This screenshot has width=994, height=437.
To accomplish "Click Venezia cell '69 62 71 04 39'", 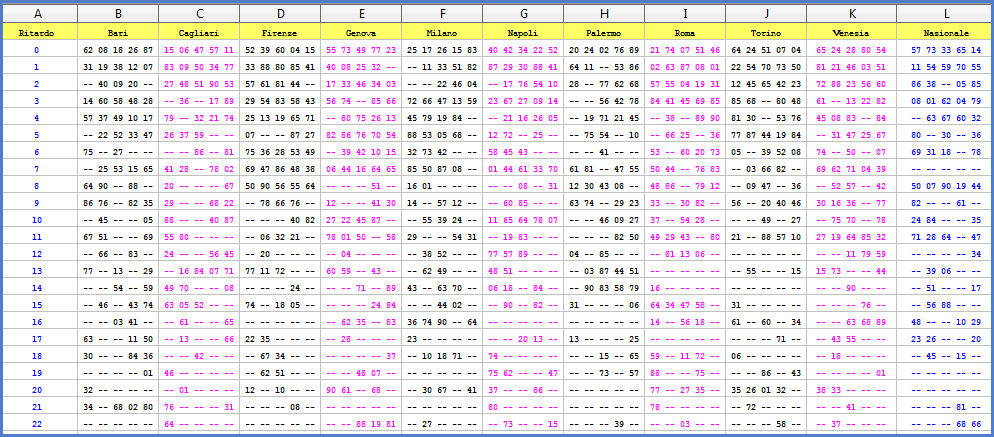I will point(851,169).
